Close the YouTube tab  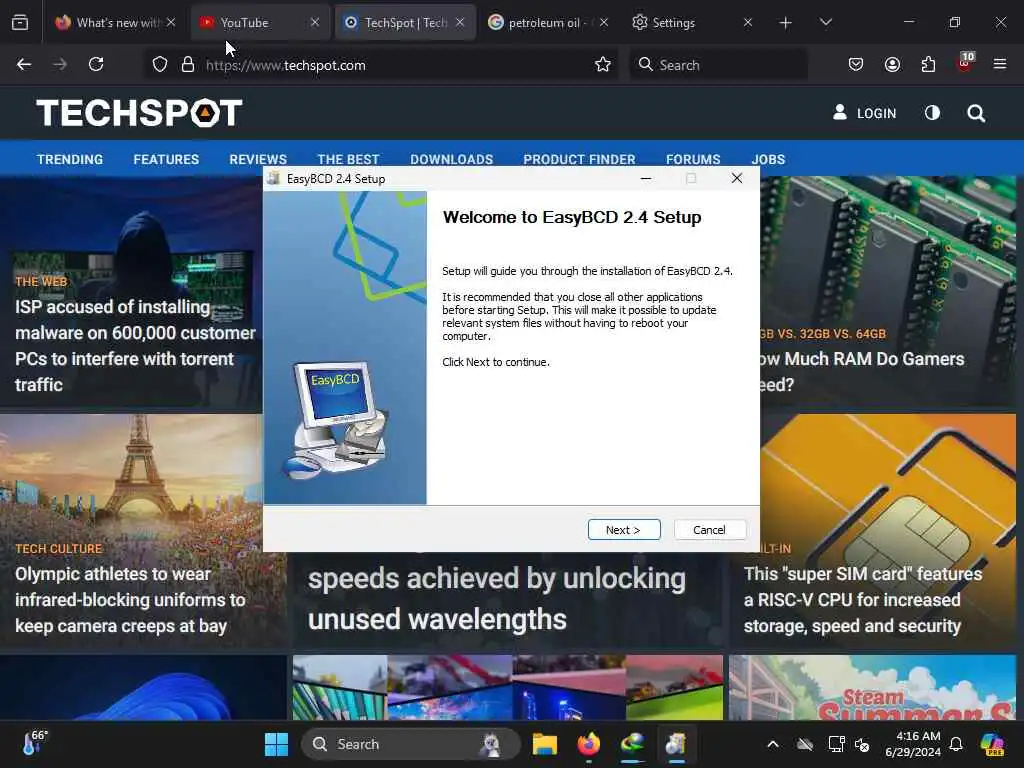315,23
